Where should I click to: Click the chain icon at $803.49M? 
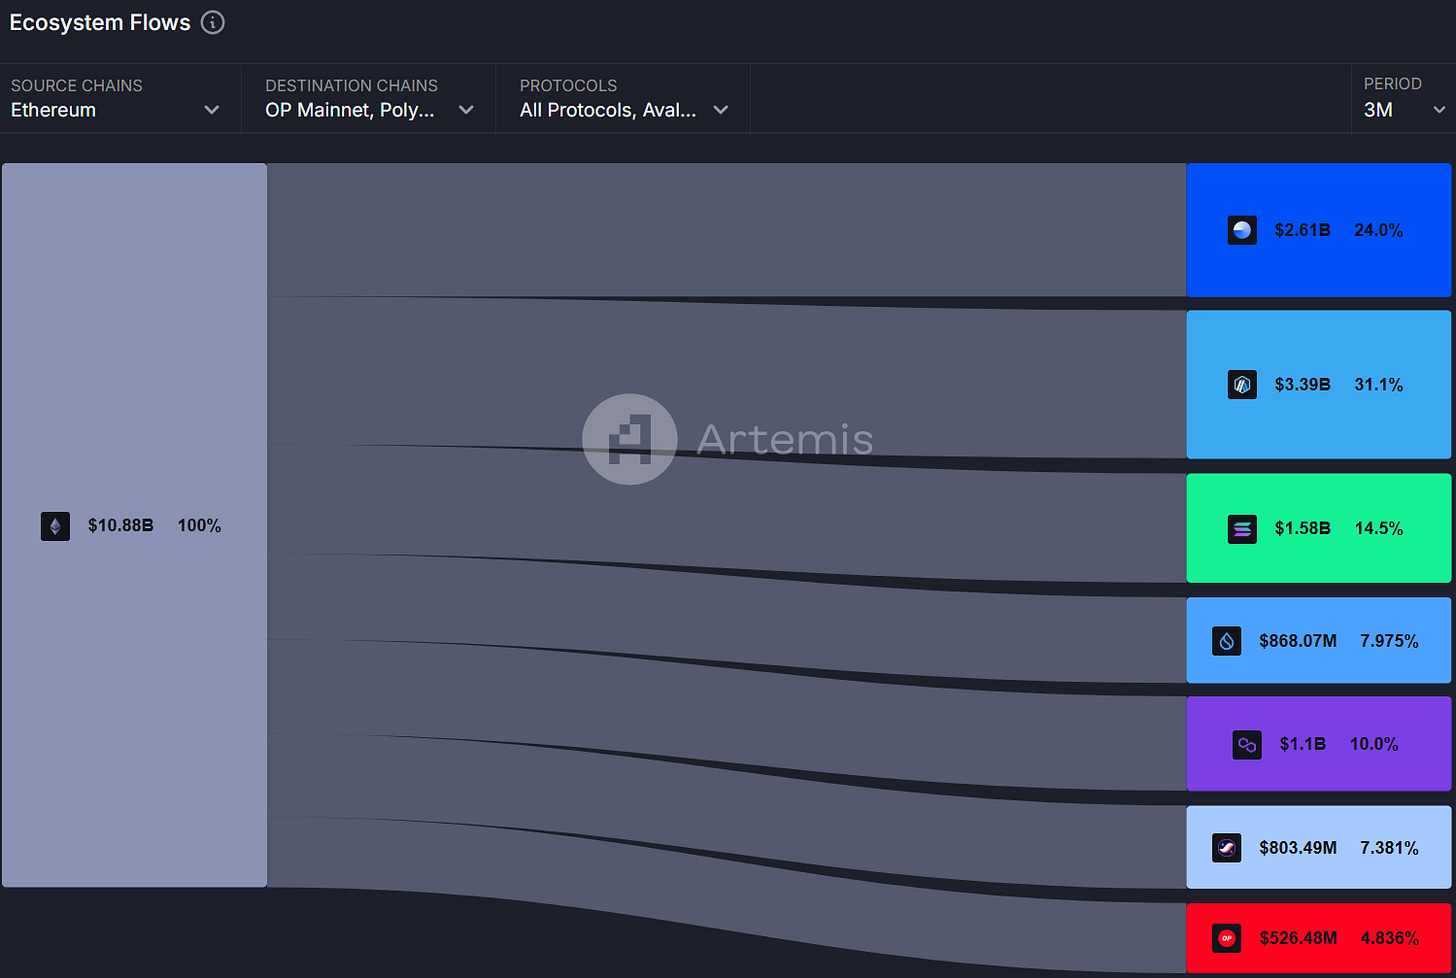click(1227, 848)
